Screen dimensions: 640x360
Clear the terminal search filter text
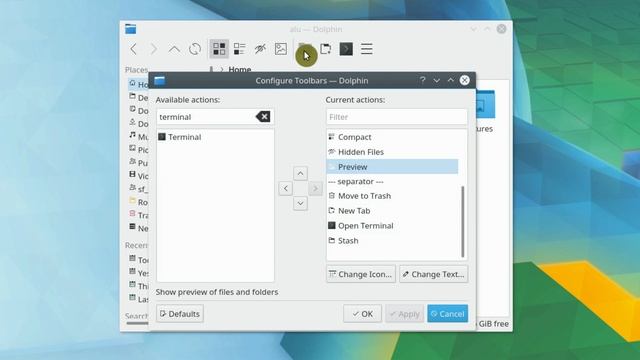(x=263, y=117)
